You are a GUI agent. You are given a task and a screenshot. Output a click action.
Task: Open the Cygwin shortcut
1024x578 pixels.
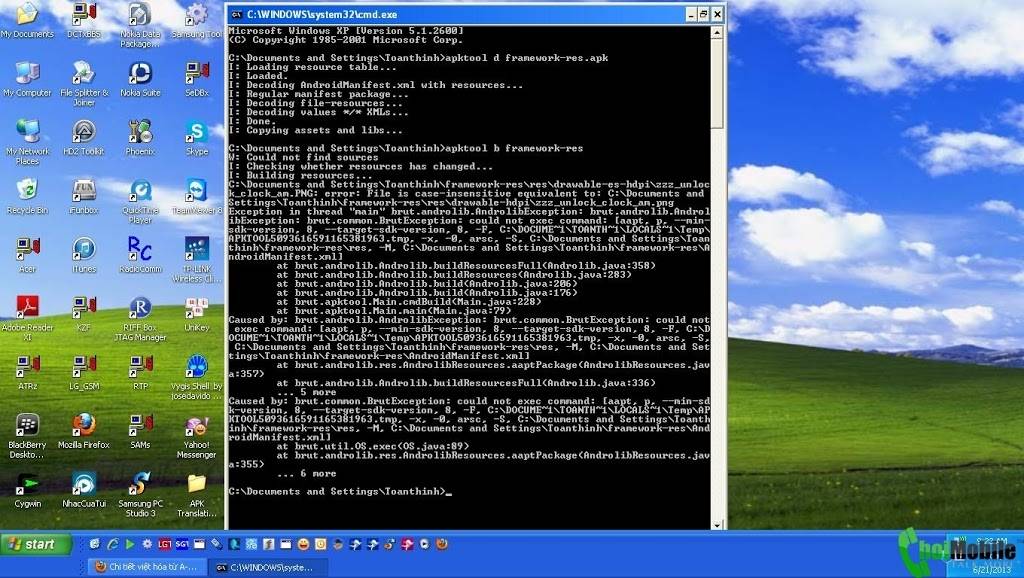tap(27, 490)
